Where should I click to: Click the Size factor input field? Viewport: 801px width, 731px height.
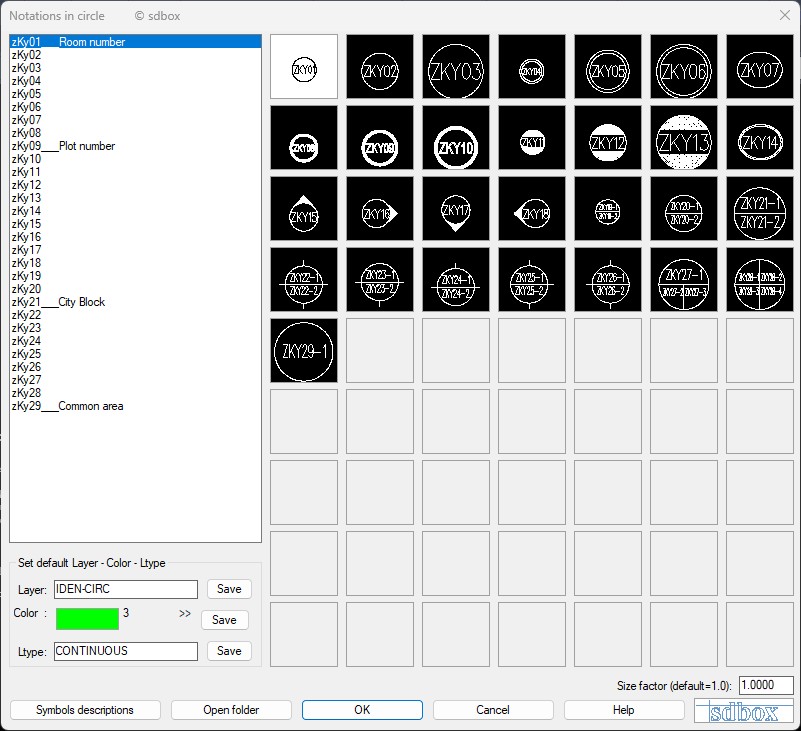coord(766,685)
